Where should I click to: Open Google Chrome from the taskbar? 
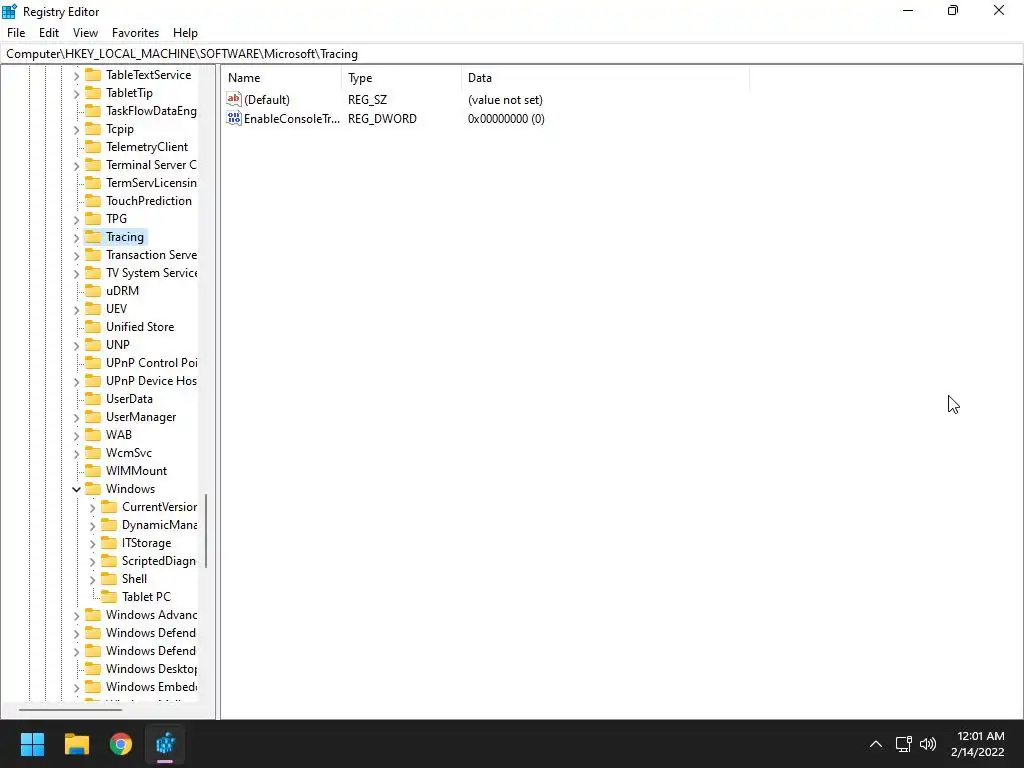pos(121,744)
